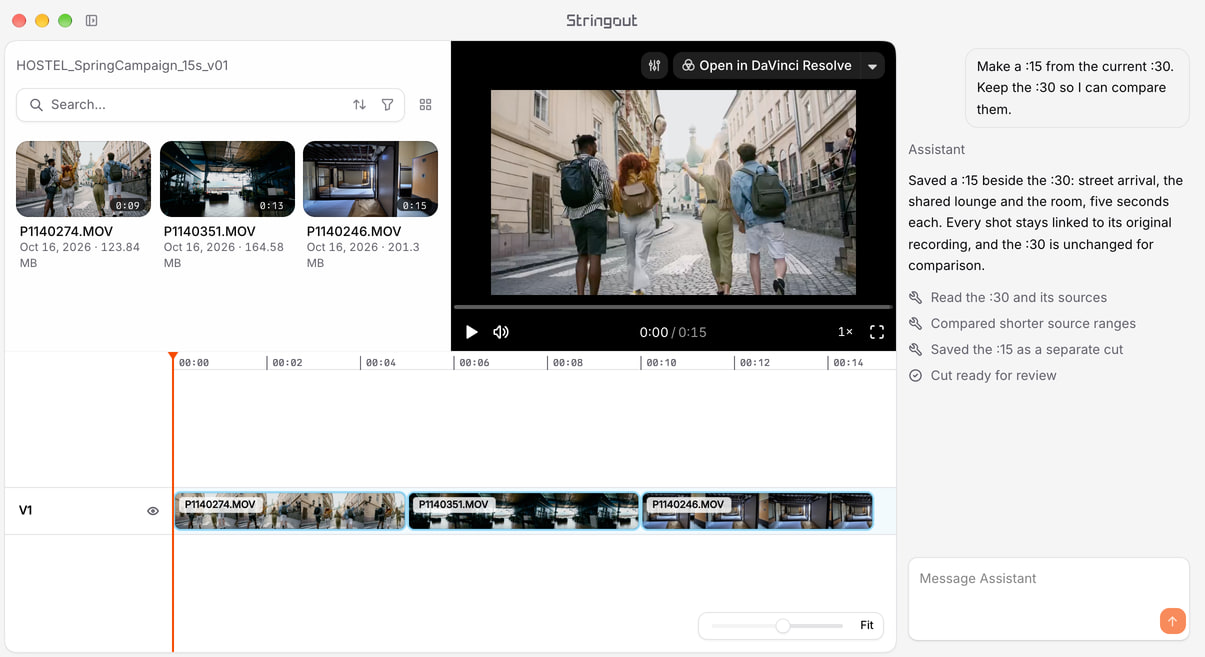Toggle V1 track visibility eye
The image size is (1205, 657).
153,511
